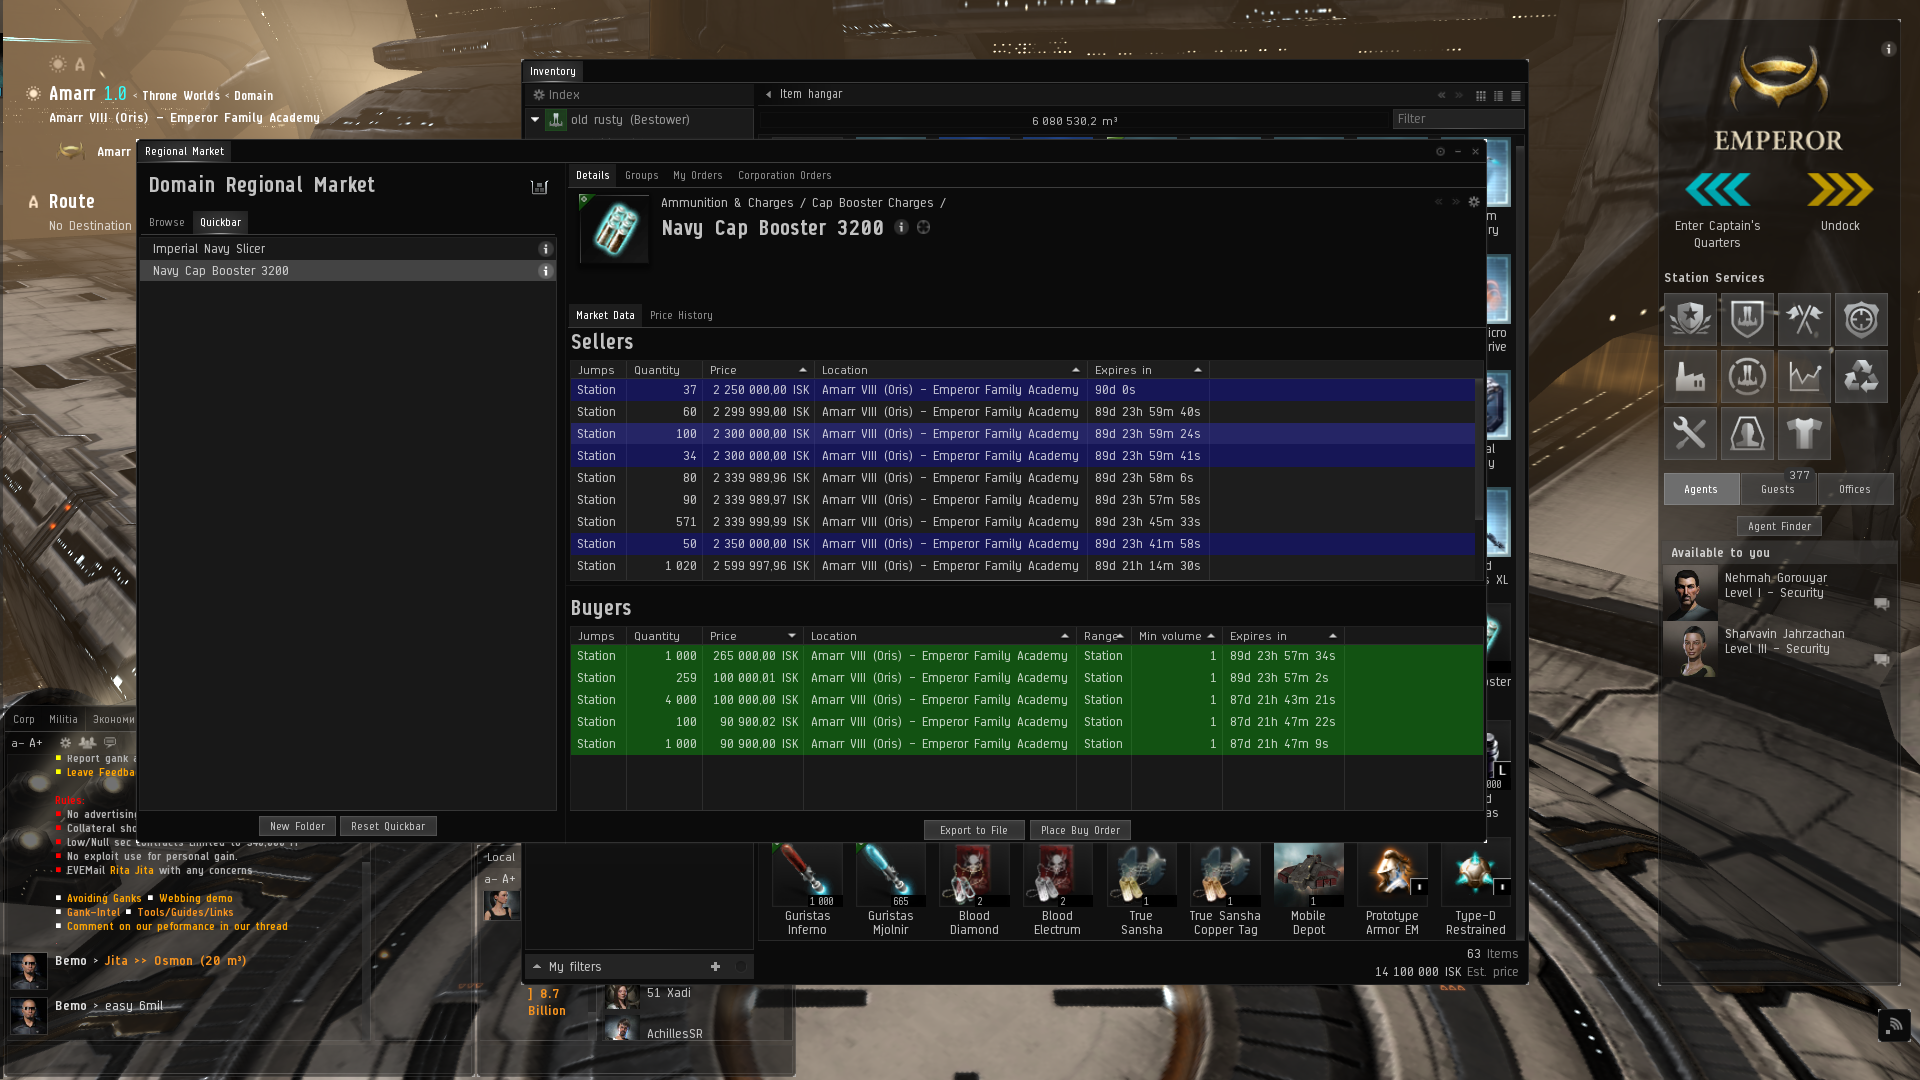Screen dimensions: 1920x1080
Task: Add a filter with the plus icon
Action: (715, 966)
